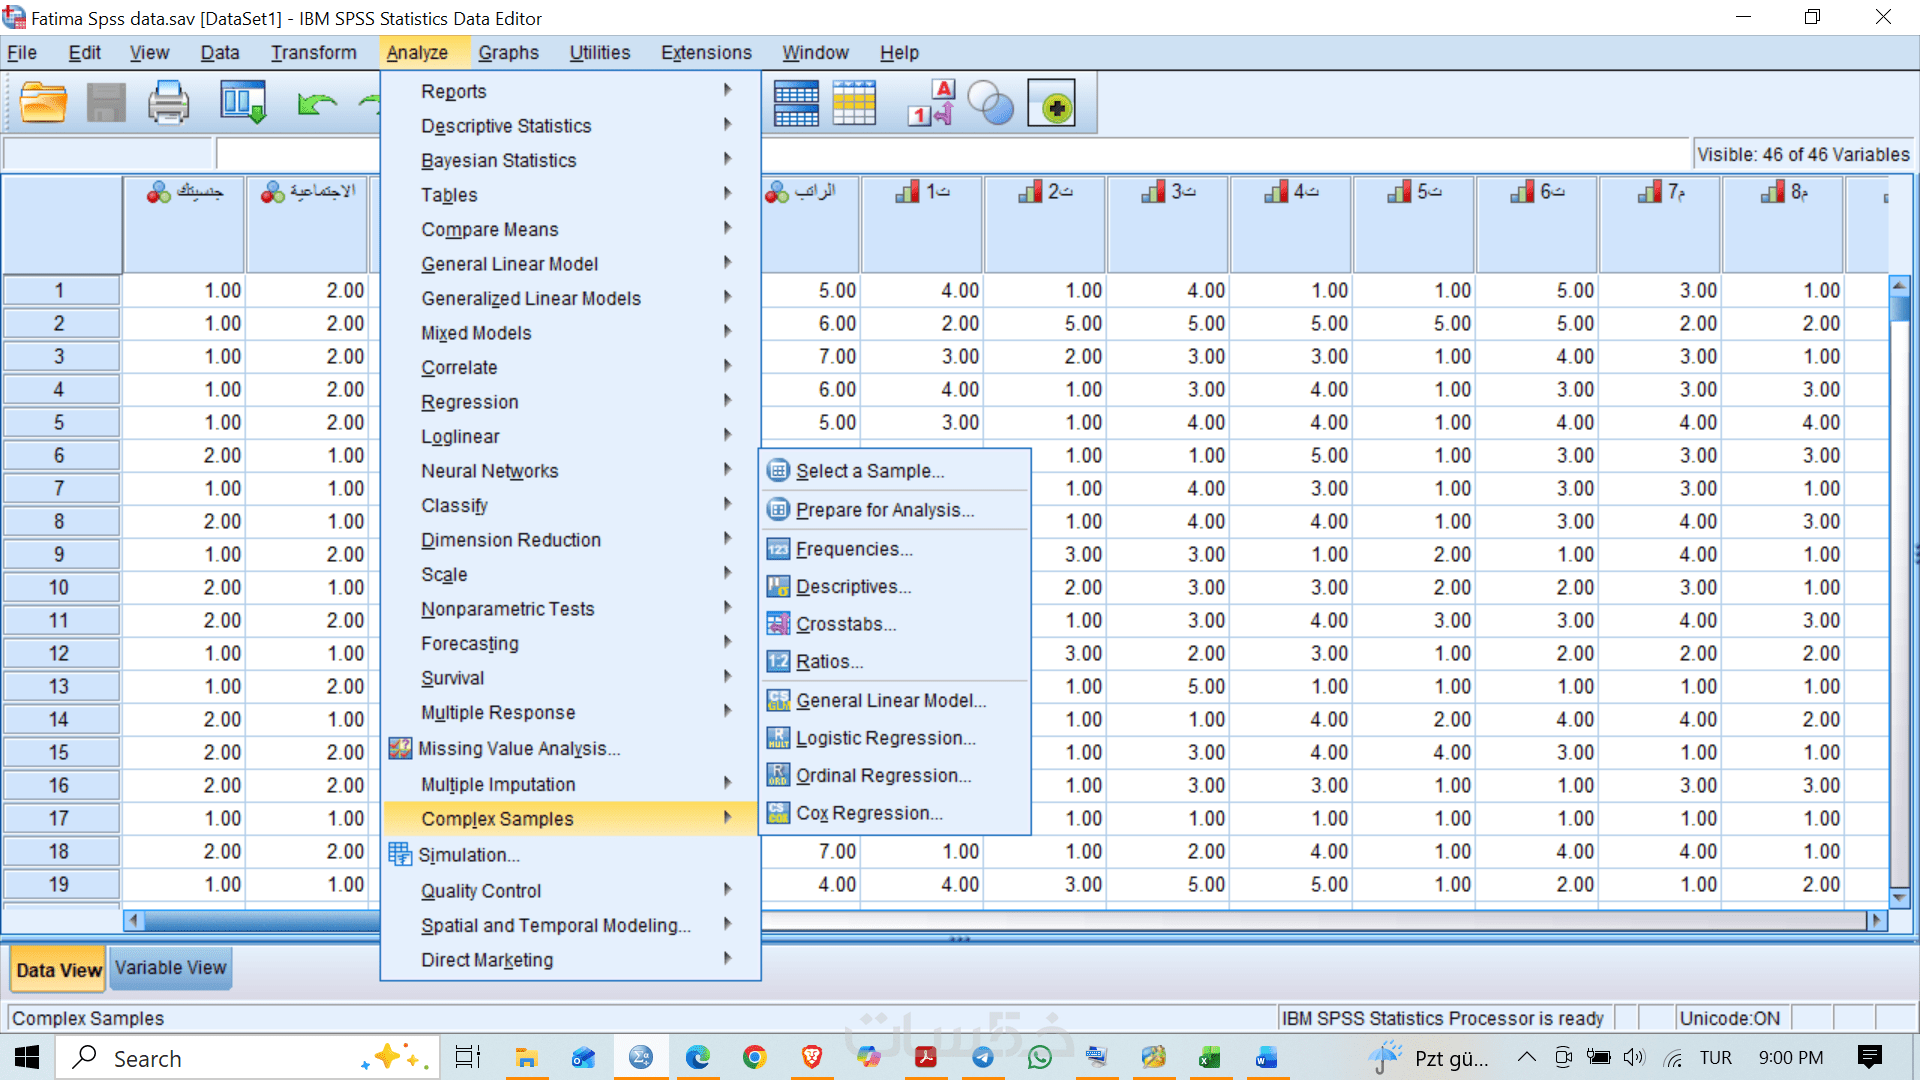Select row 10 header
Viewport: 1920px width, 1080px height.
(x=59, y=588)
